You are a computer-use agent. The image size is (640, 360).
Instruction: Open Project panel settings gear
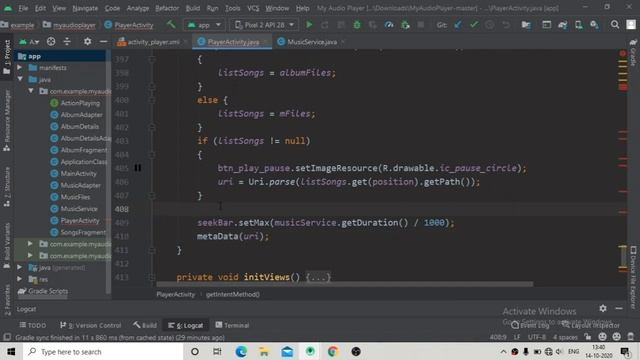[x=87, y=41]
